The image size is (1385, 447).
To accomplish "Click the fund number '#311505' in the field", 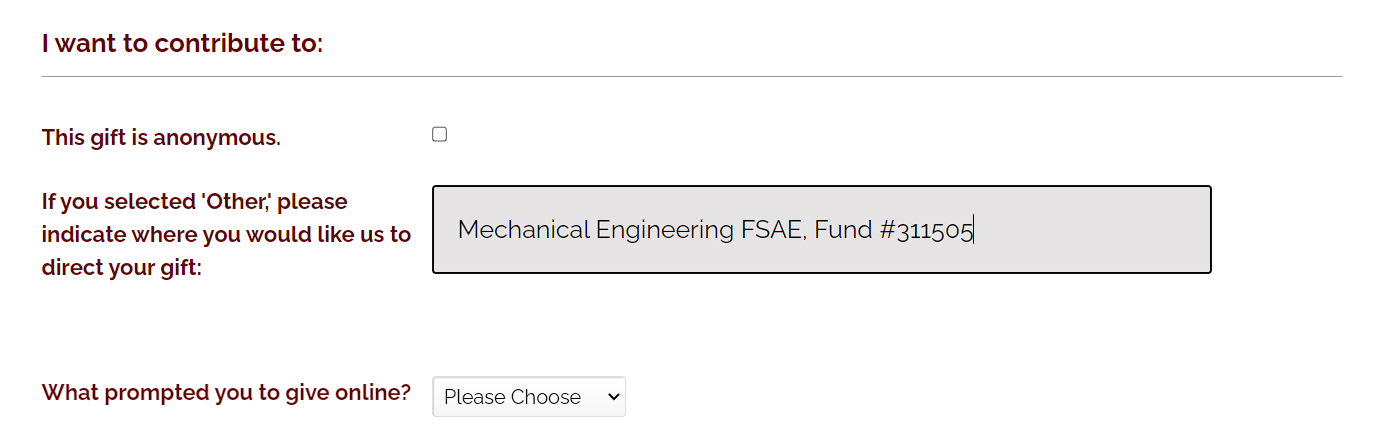I will [x=925, y=230].
